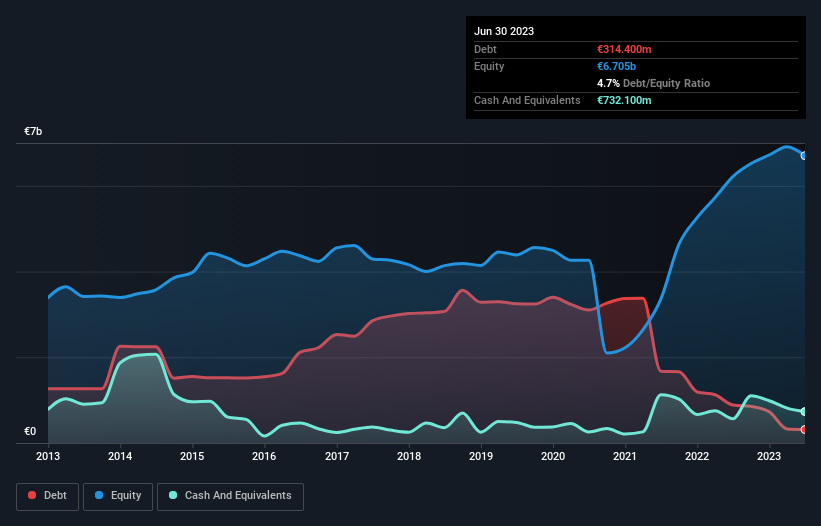Click the 2016 x-axis label
The width and height of the screenshot is (821, 526).
264,456
